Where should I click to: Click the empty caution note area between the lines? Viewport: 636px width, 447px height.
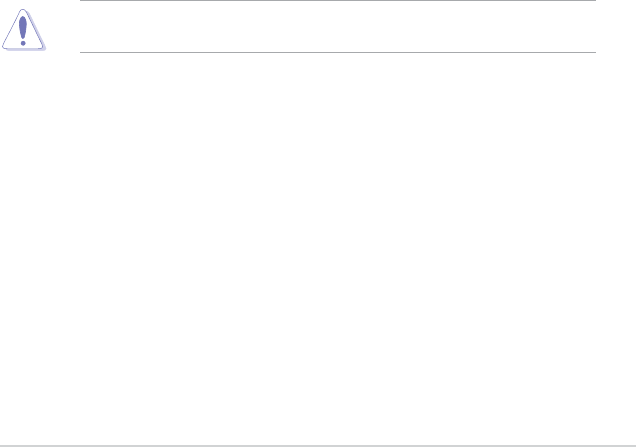(x=337, y=27)
